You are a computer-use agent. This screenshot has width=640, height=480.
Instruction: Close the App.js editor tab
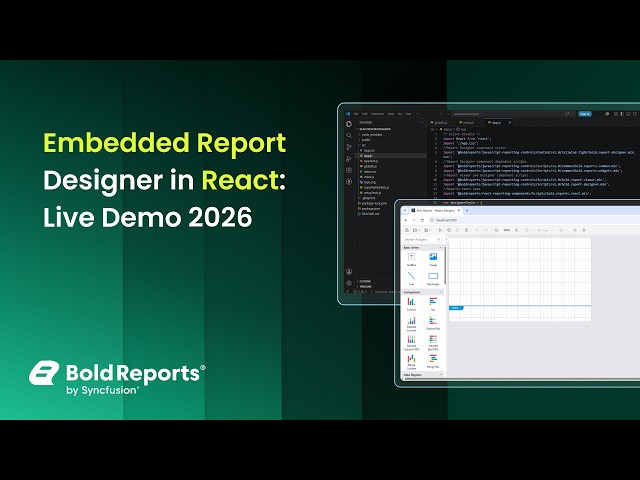coord(509,122)
